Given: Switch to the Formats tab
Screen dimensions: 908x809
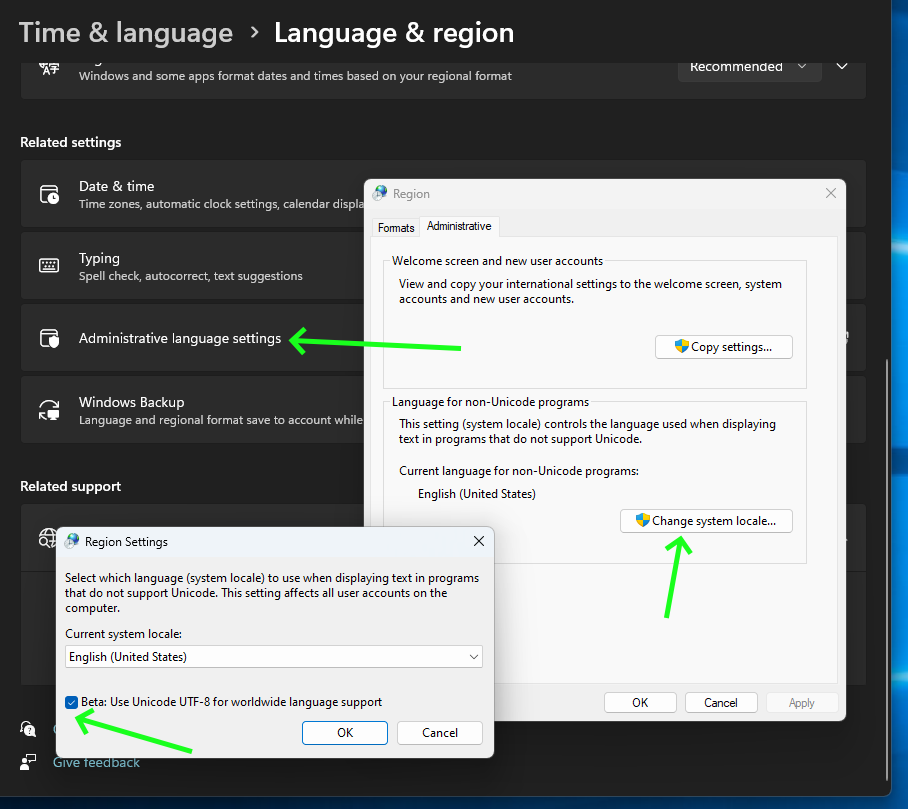Looking at the screenshot, I should coord(396,228).
